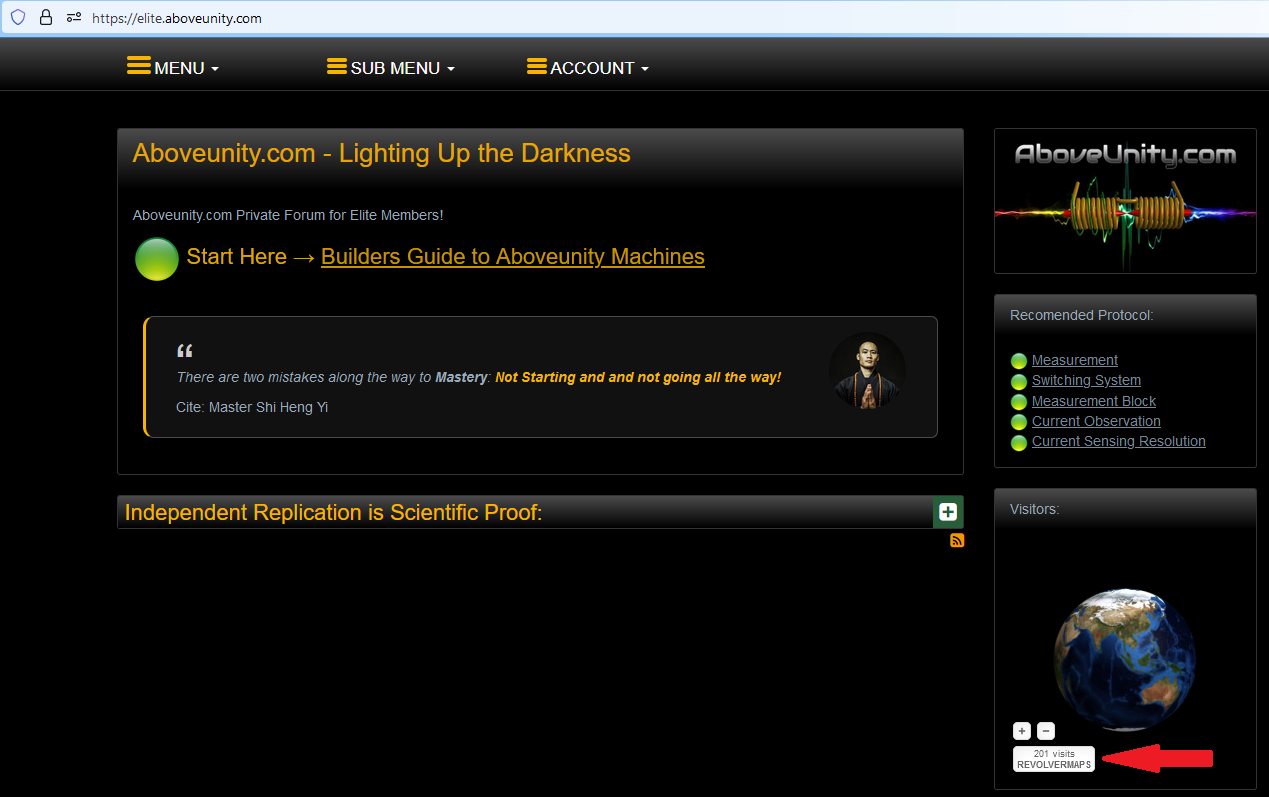Open the SUB MENU dropdown
Viewport: 1269px width, 797px height.
click(391, 67)
